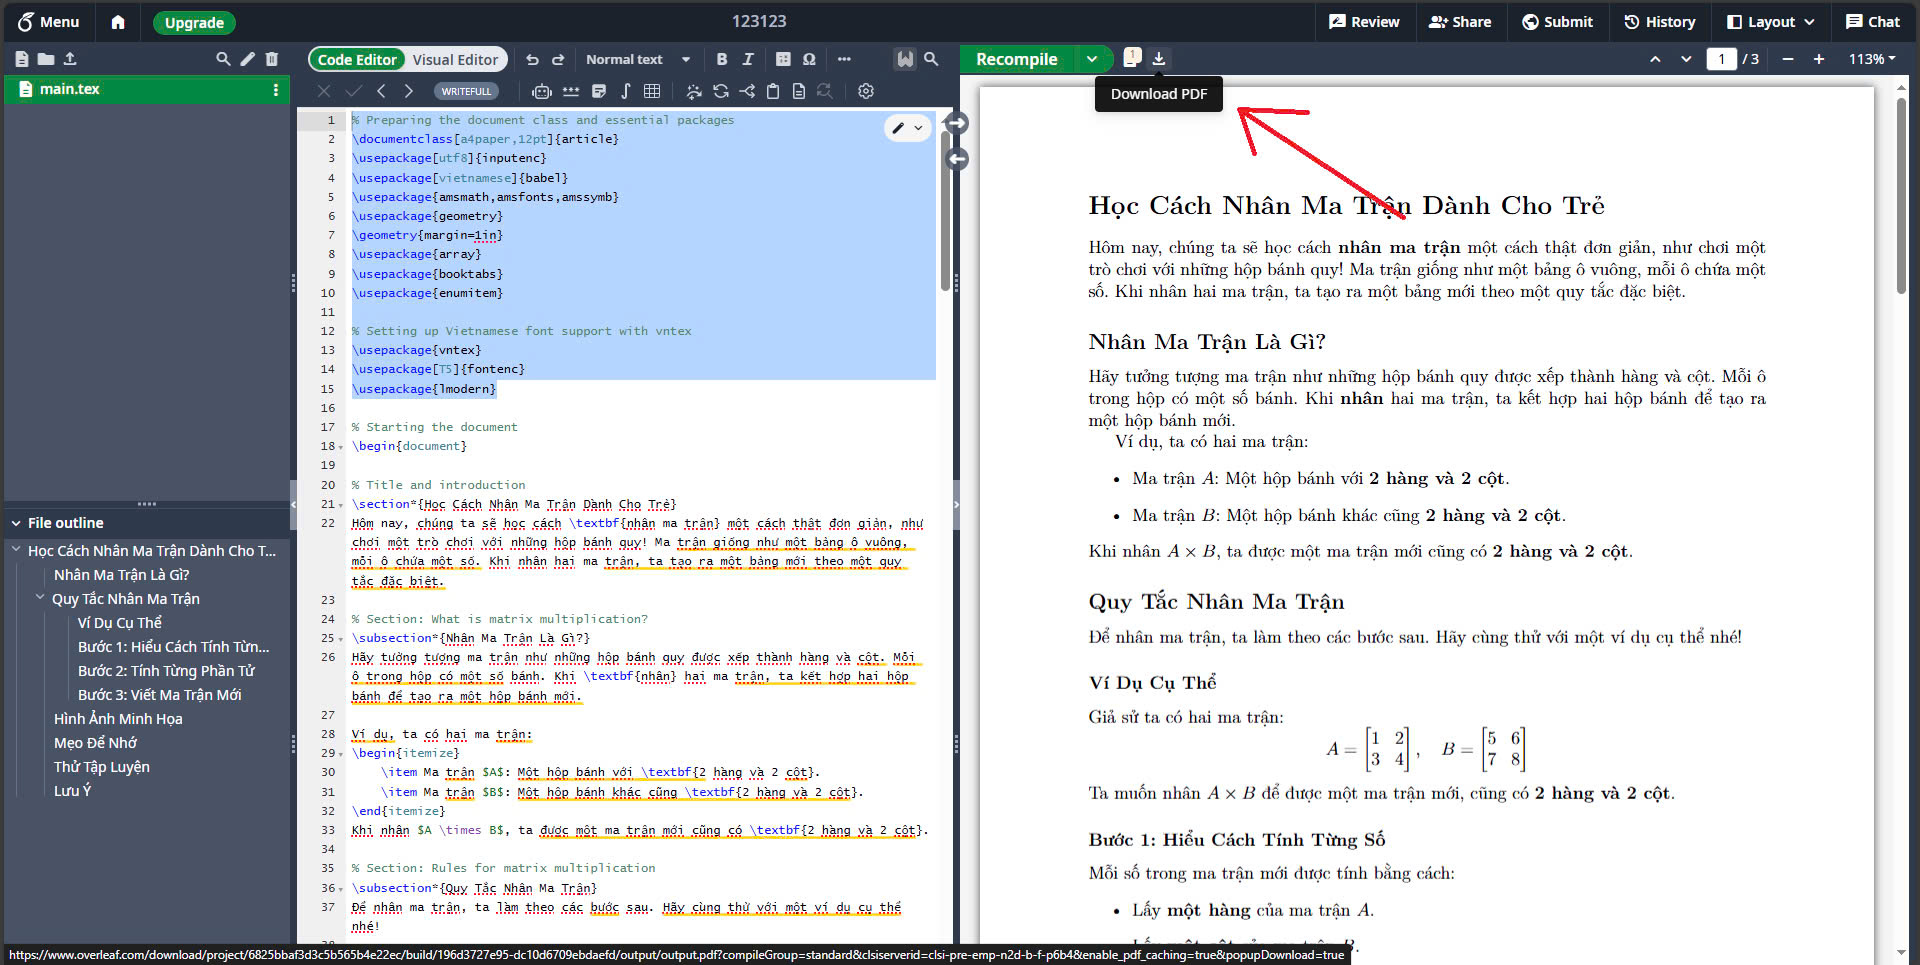Screen dimensions: 1920x965
Task: Open the symbol palette with the Omega icon
Action: tap(809, 59)
